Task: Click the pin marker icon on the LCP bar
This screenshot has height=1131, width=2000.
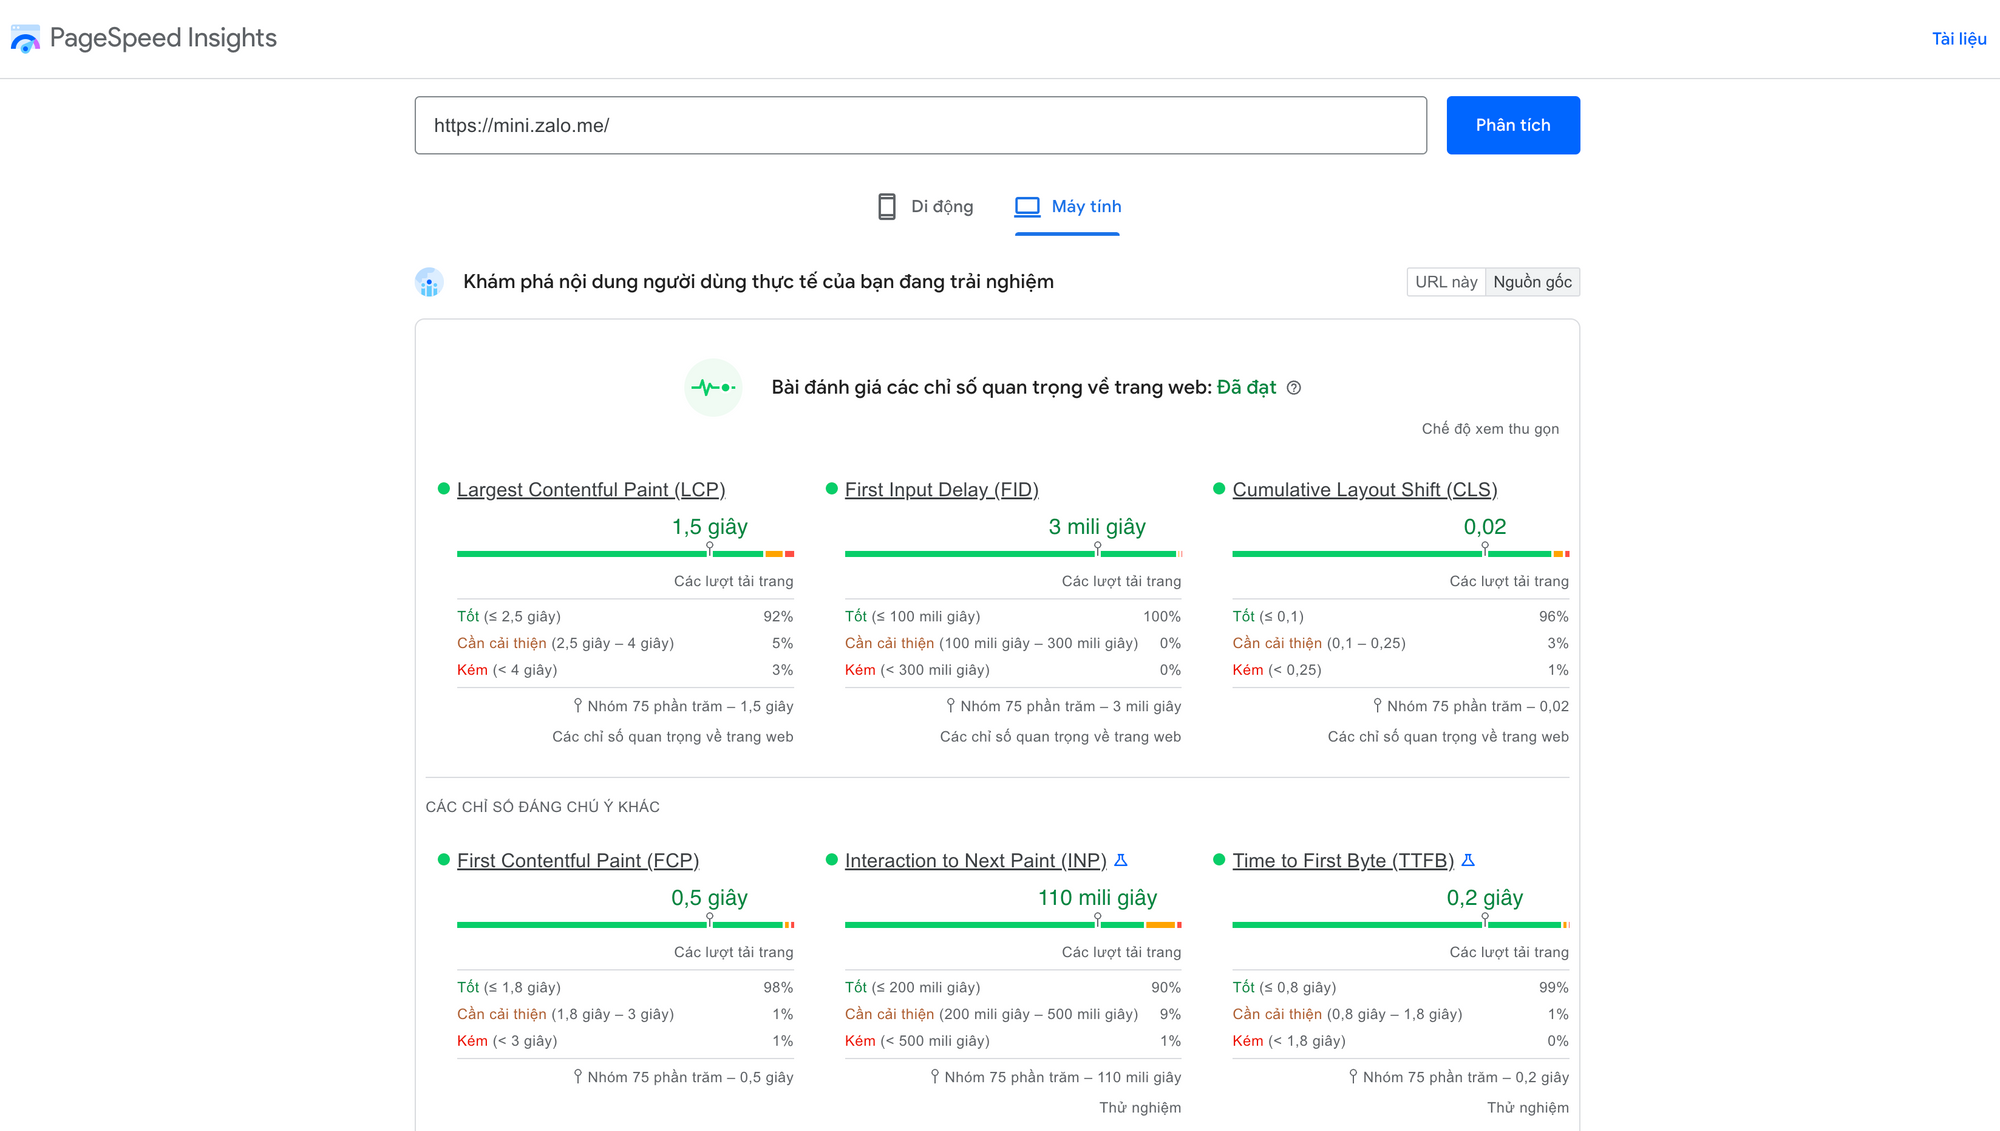Action: pos(710,549)
